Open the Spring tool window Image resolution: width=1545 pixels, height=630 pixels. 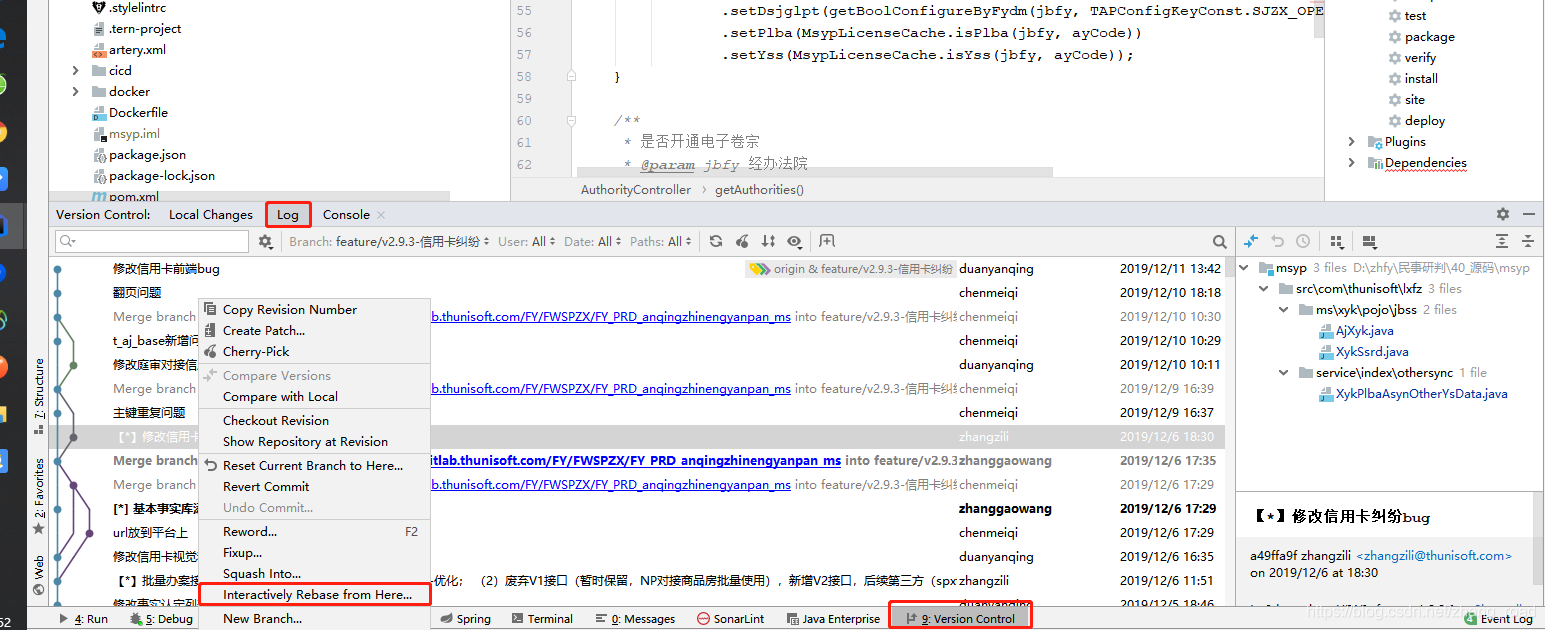(x=466, y=619)
